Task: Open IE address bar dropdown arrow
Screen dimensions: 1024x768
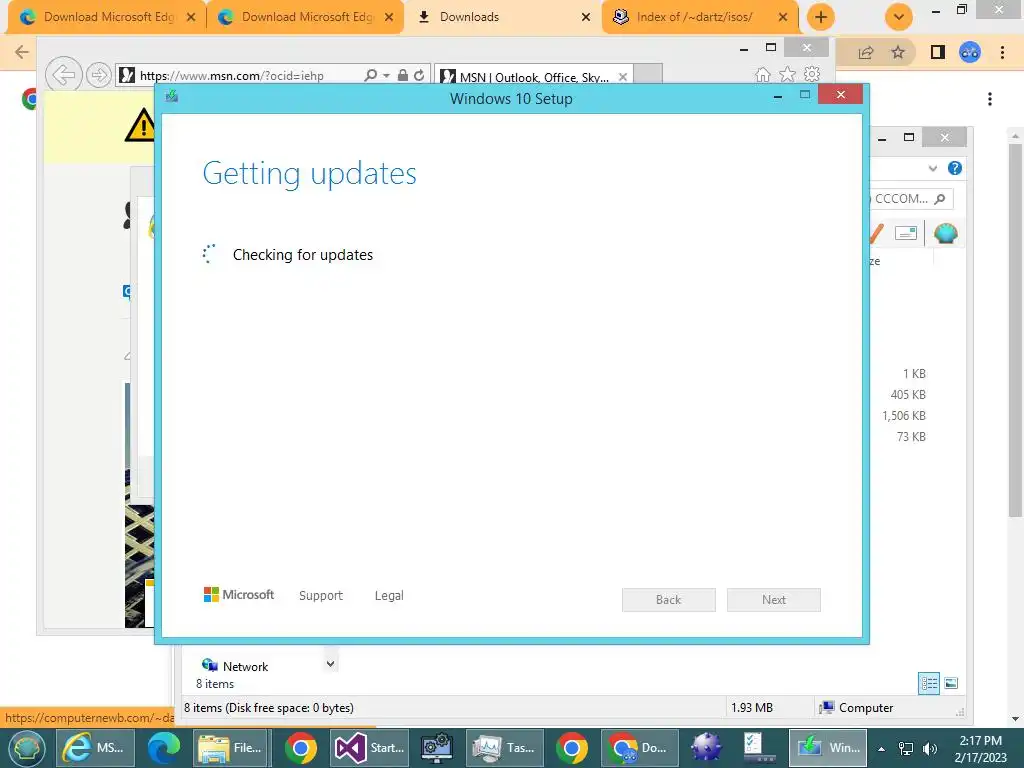Action: click(x=387, y=76)
